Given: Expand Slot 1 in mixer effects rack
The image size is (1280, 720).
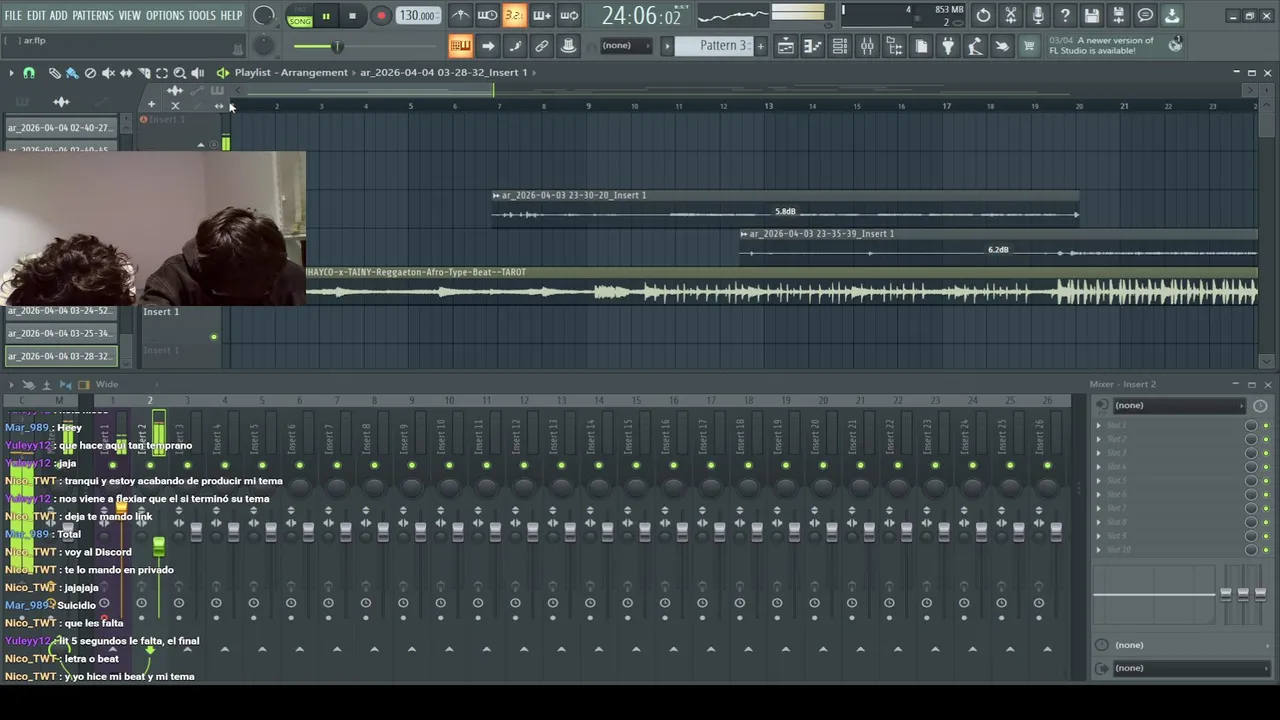Looking at the screenshot, I should pos(1099,425).
